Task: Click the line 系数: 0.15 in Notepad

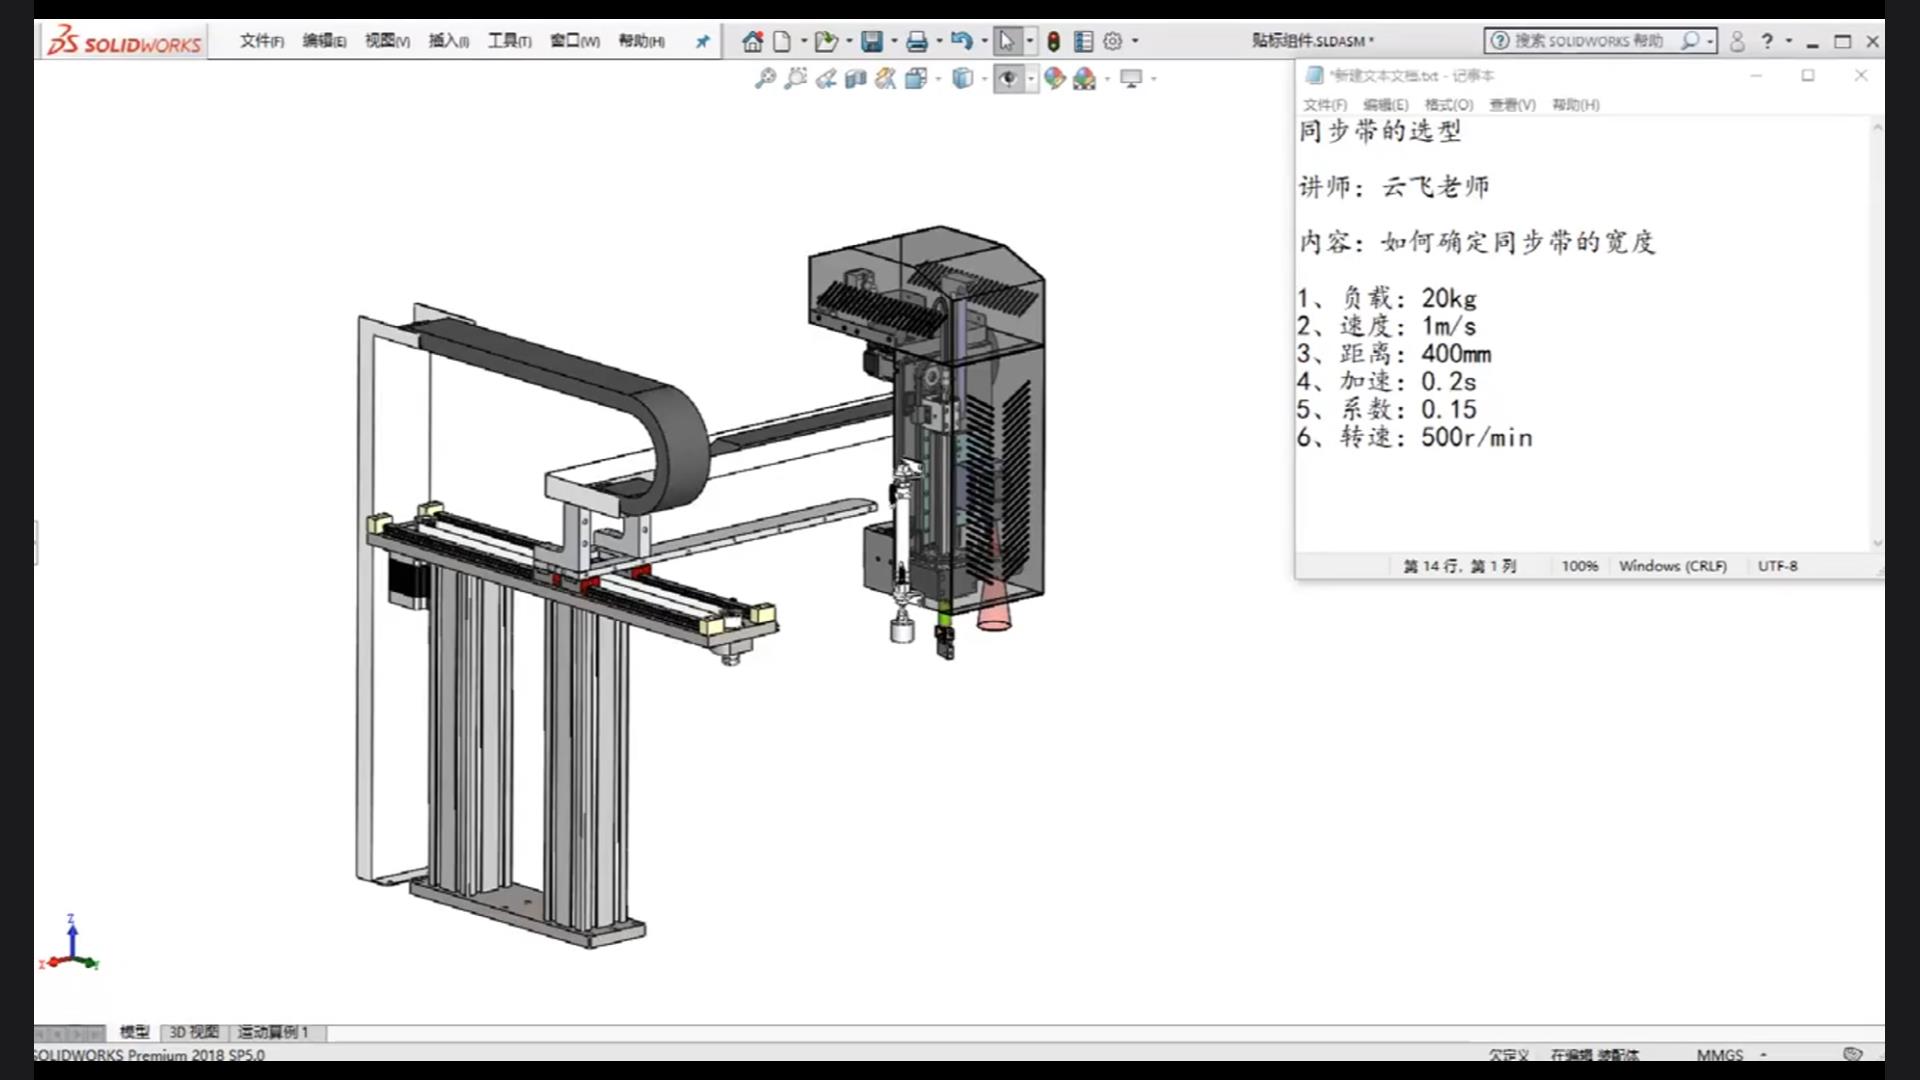Action: click(x=1386, y=409)
